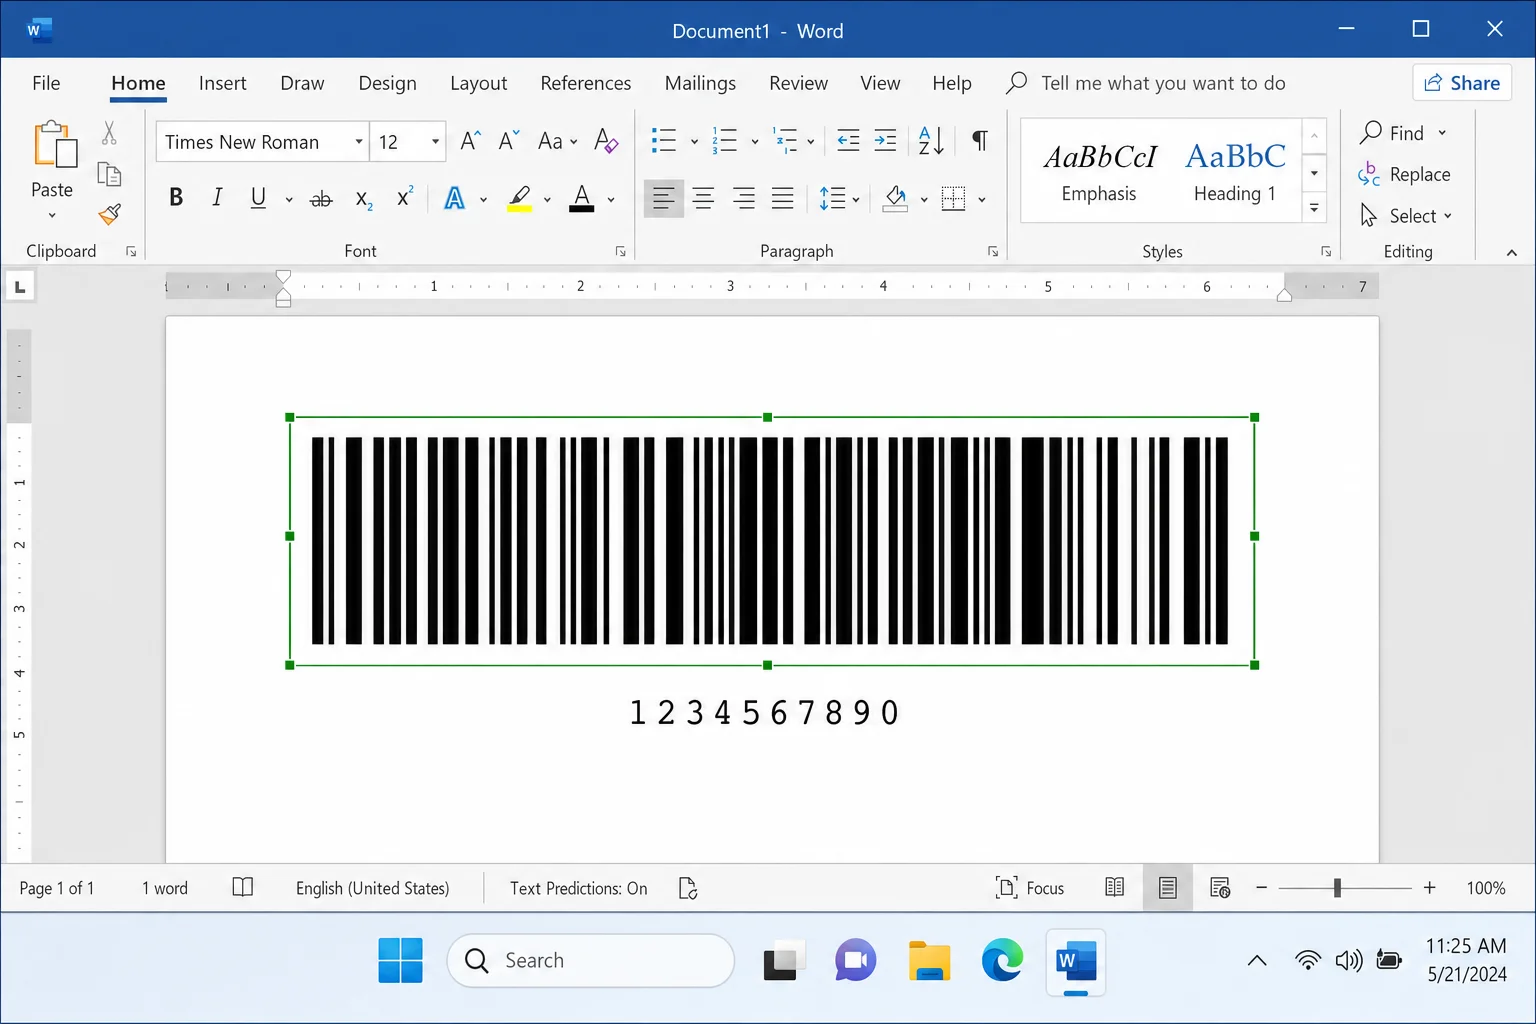Click the Share button

point(1462,83)
